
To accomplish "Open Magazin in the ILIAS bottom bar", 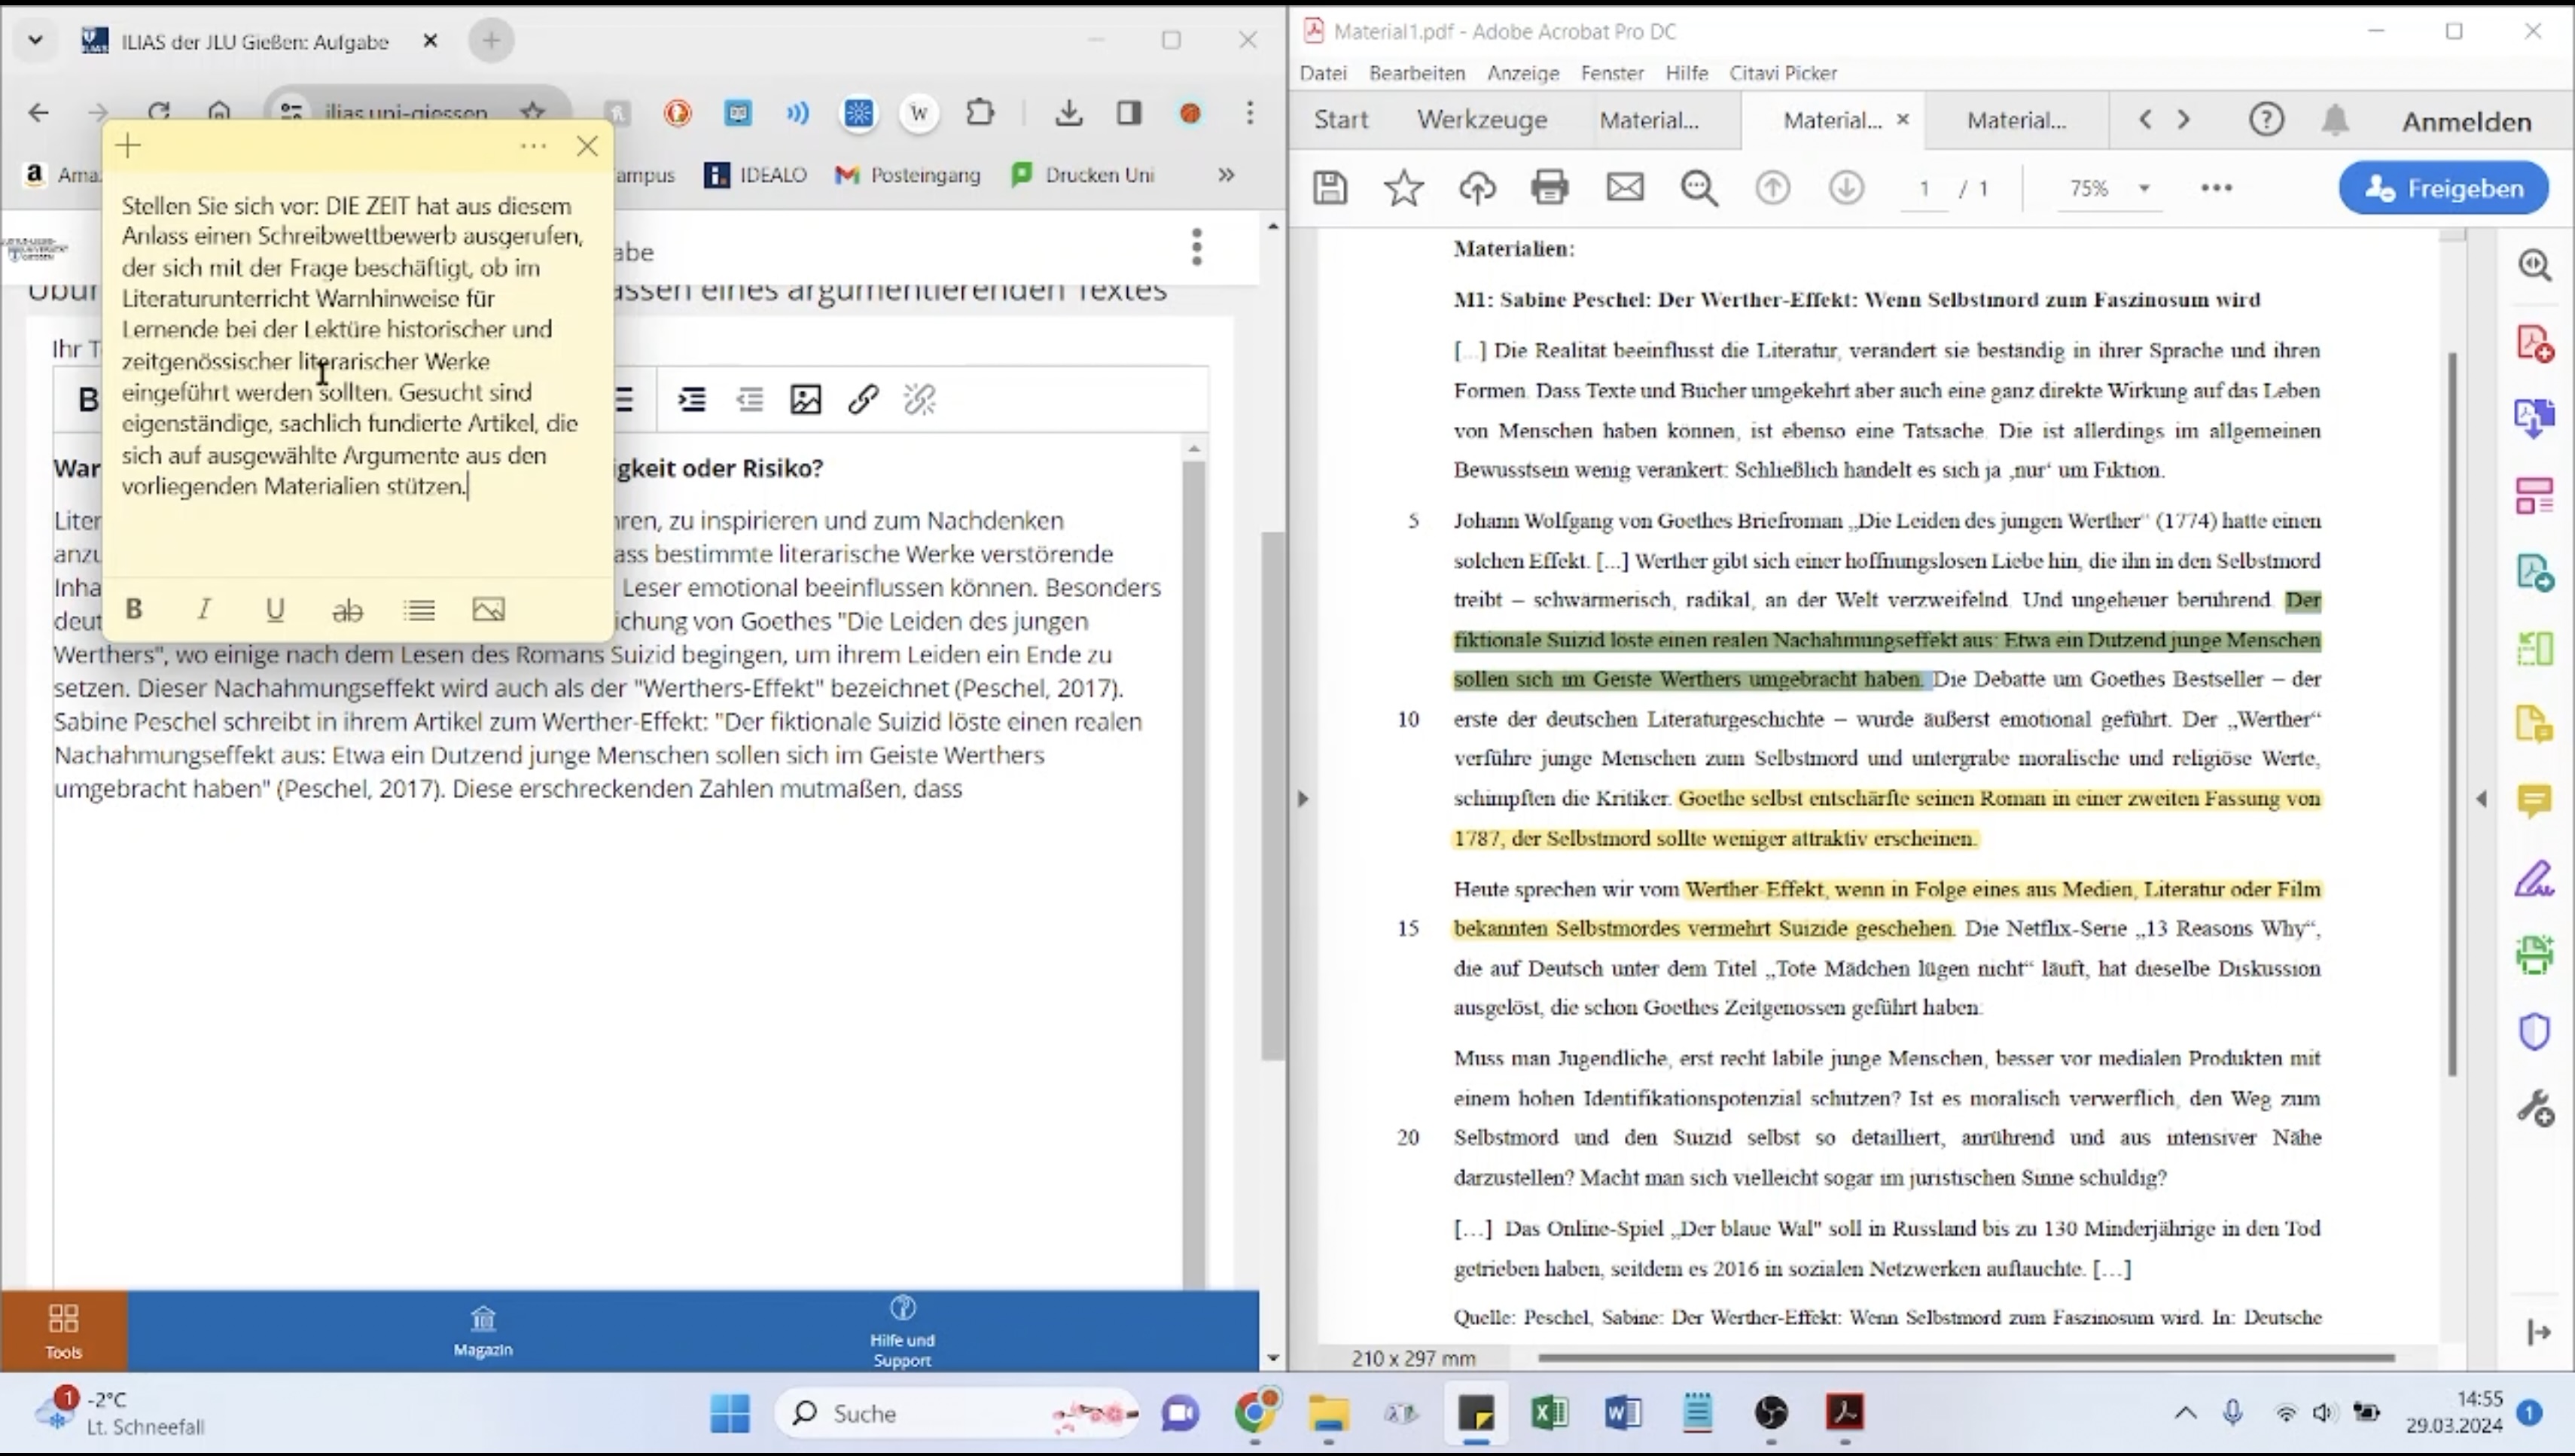I will (x=483, y=1331).
